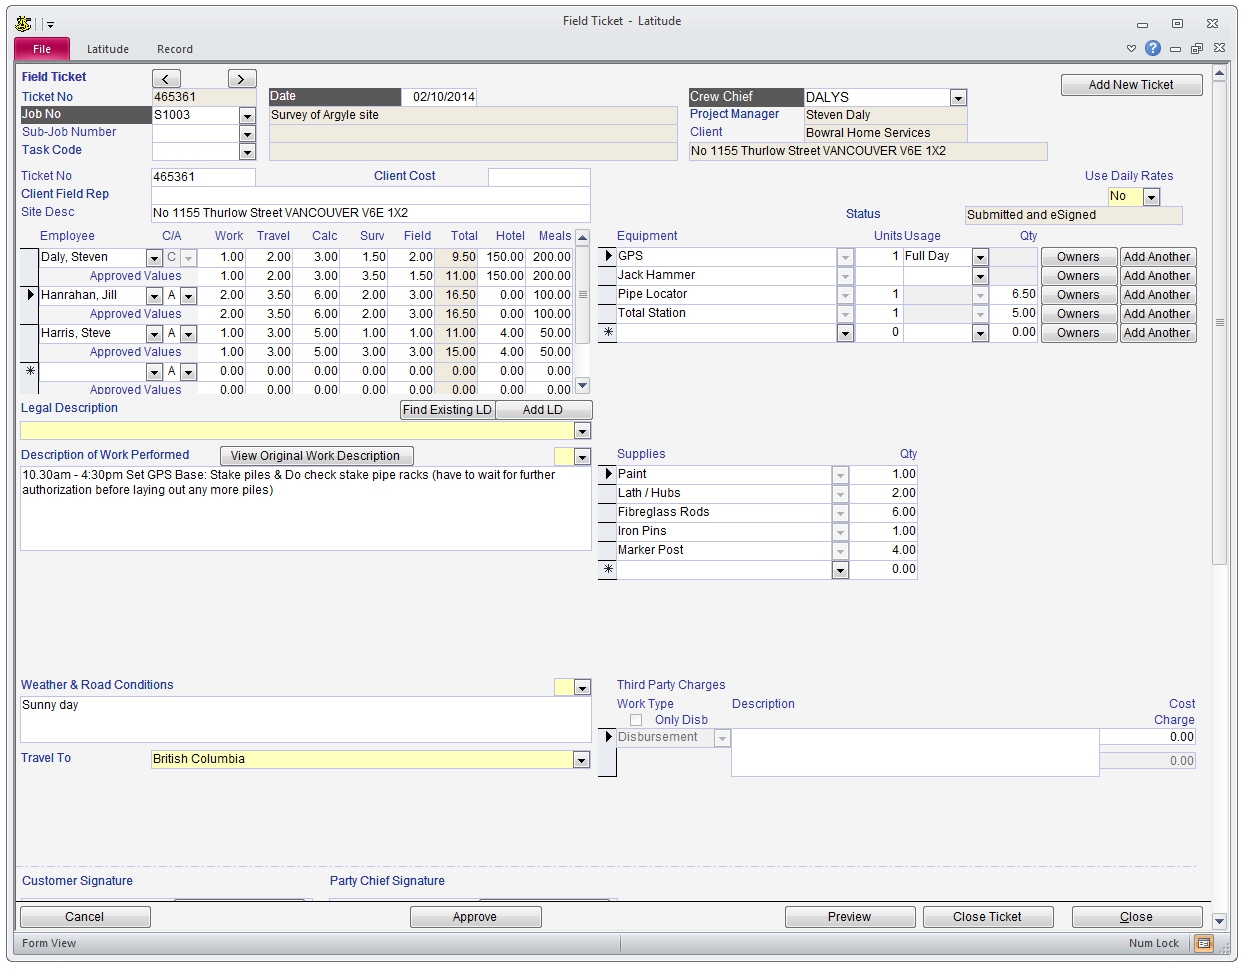Open the Travel To dropdown list
This screenshot has width=1245, height=970.
581,760
